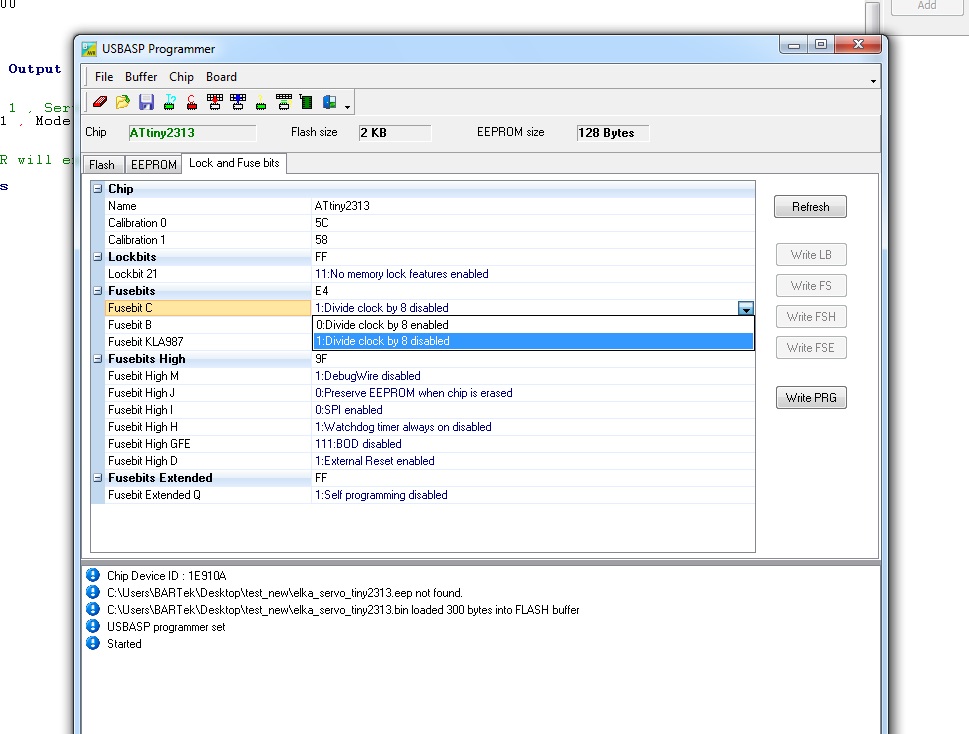The image size is (969, 734).
Task: Click the Write FSE button
Action: pyautogui.click(x=811, y=347)
